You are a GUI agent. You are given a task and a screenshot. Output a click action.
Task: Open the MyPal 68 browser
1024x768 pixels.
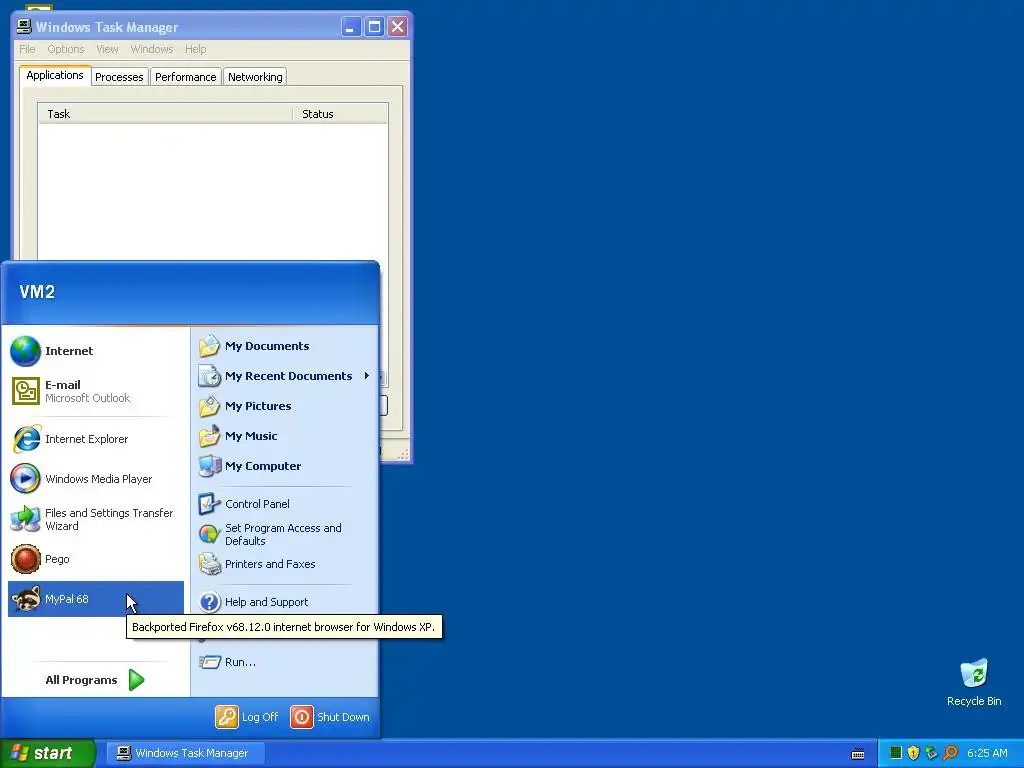pos(95,599)
